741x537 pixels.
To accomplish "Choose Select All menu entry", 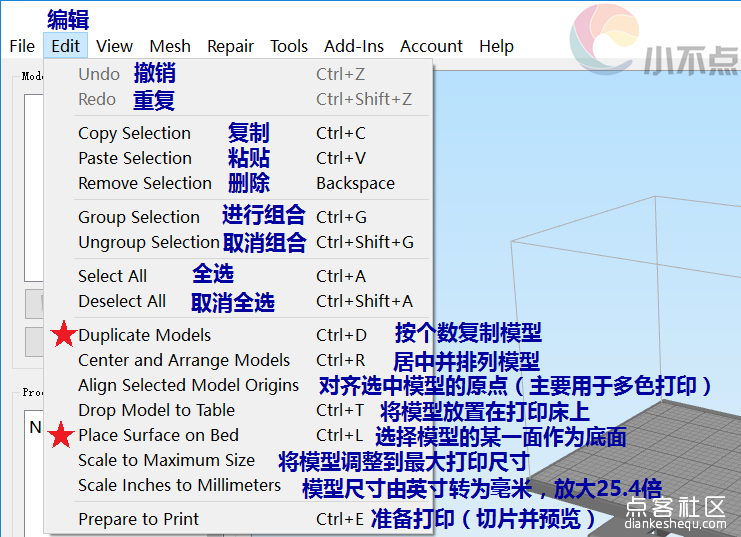I will coord(238,276).
